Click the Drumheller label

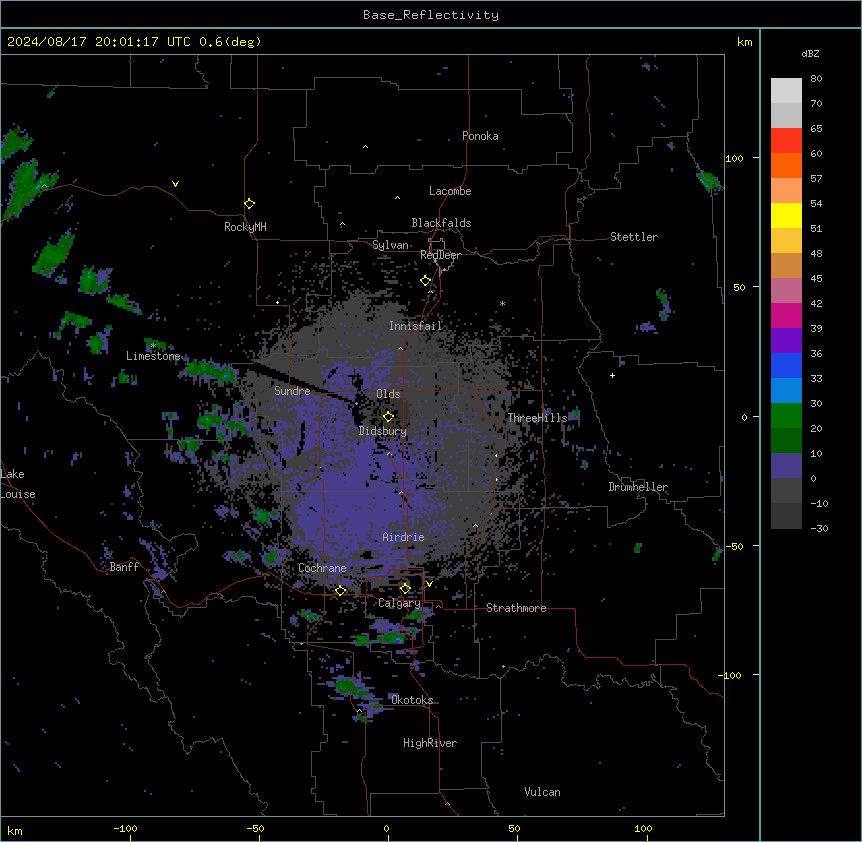point(638,487)
